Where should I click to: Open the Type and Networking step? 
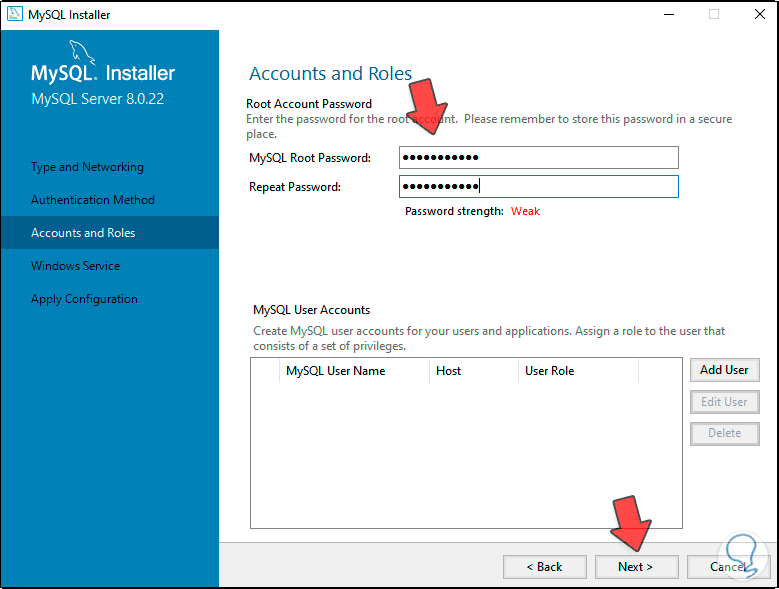(87, 167)
